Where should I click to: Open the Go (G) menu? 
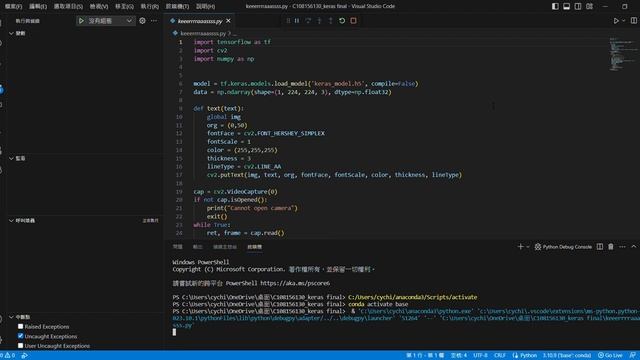[124, 7]
